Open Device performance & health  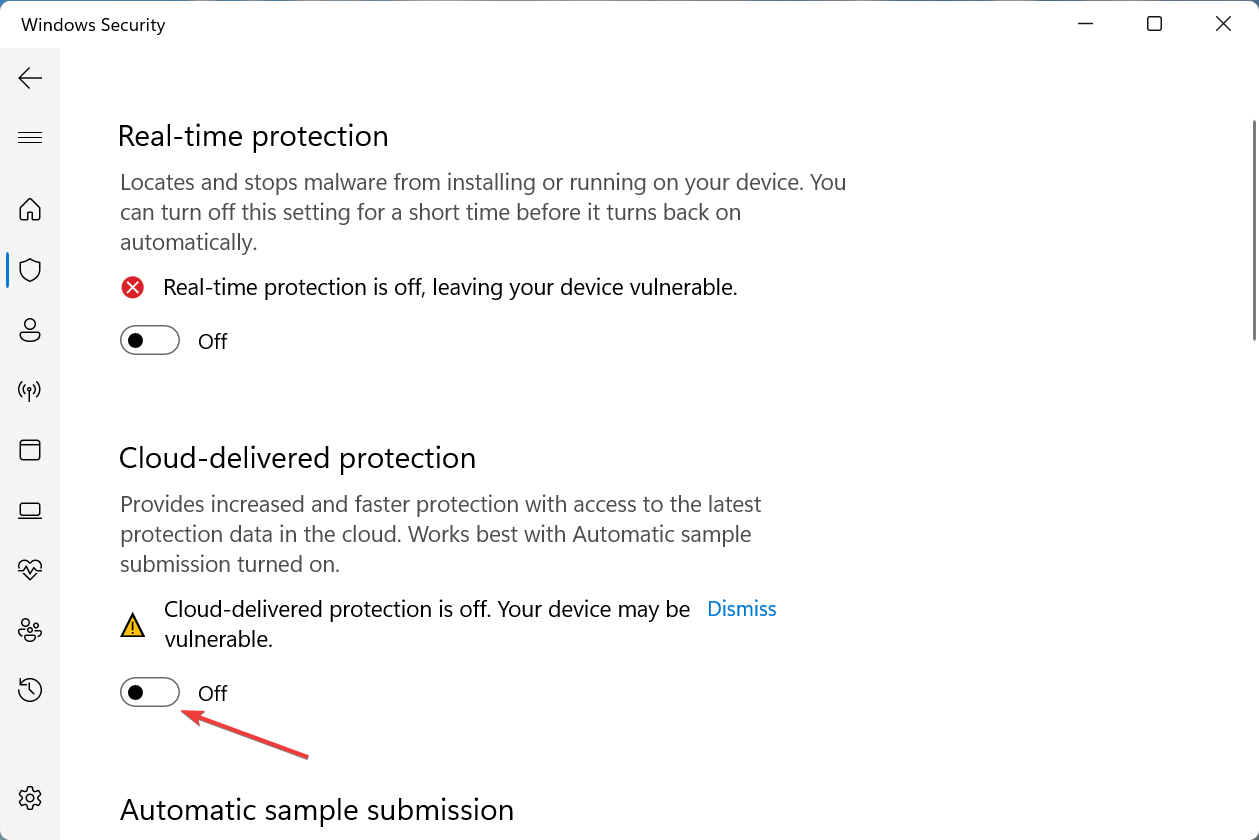click(30, 570)
